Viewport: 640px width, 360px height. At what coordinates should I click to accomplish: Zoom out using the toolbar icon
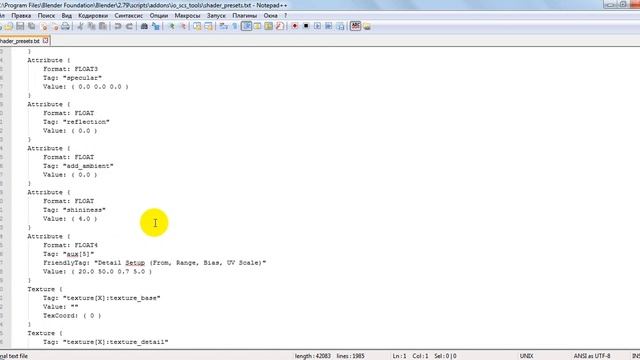click(183, 27)
